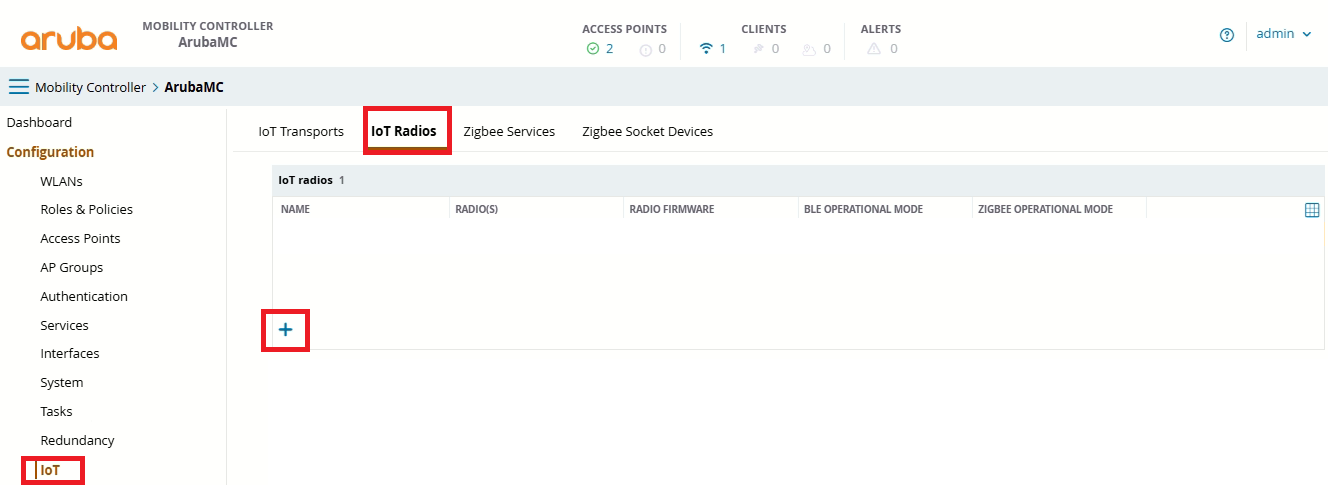Open Redundancy settings
The height and width of the screenshot is (485, 1328).
pos(77,440)
